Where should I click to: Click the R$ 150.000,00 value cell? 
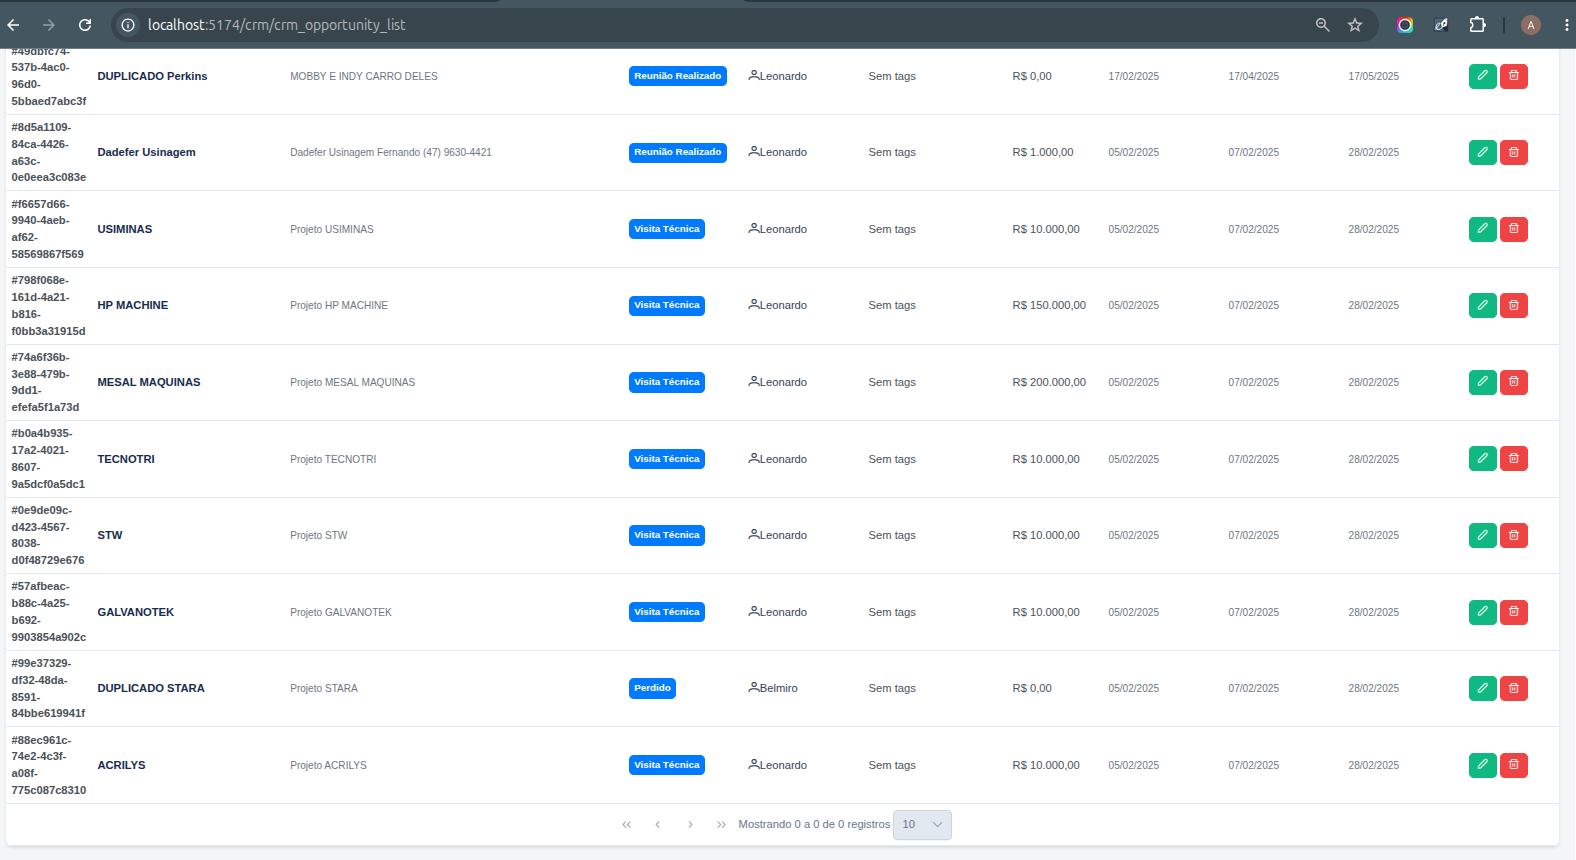point(1049,305)
